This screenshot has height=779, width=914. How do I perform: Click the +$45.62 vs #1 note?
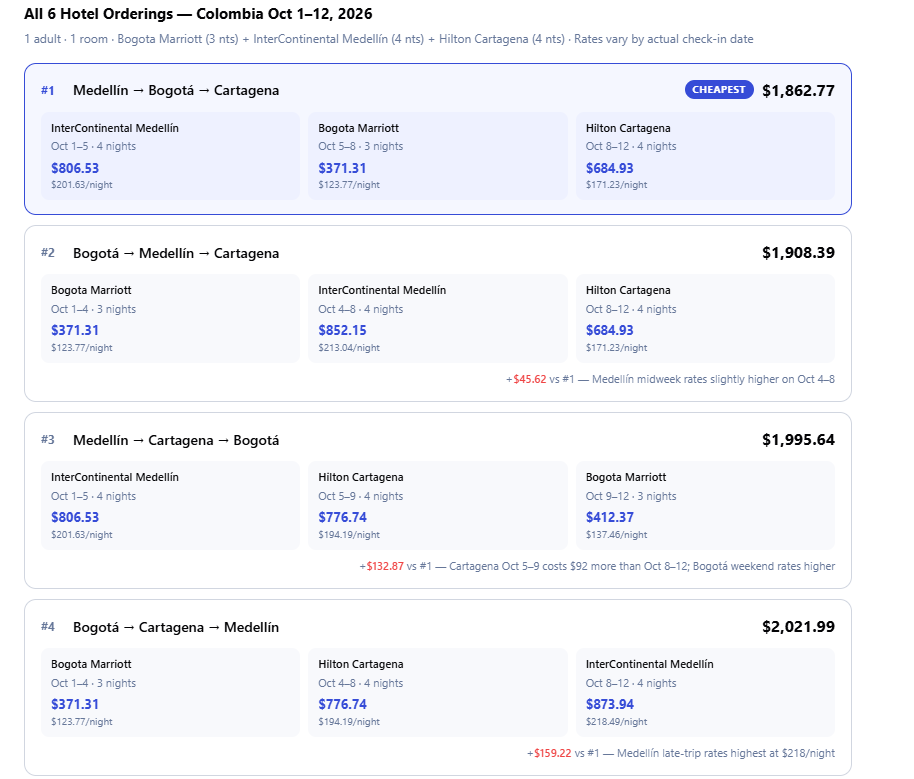670,379
